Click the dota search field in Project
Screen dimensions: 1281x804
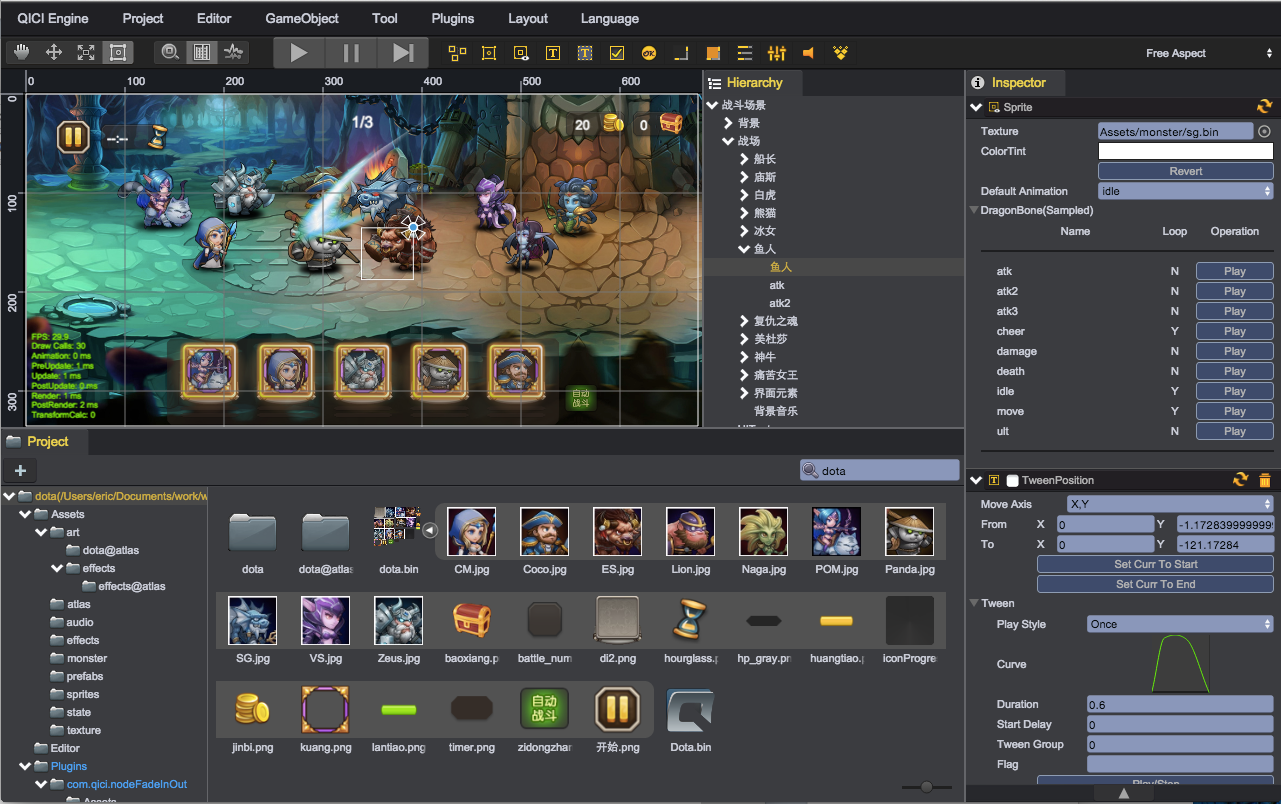coord(880,470)
